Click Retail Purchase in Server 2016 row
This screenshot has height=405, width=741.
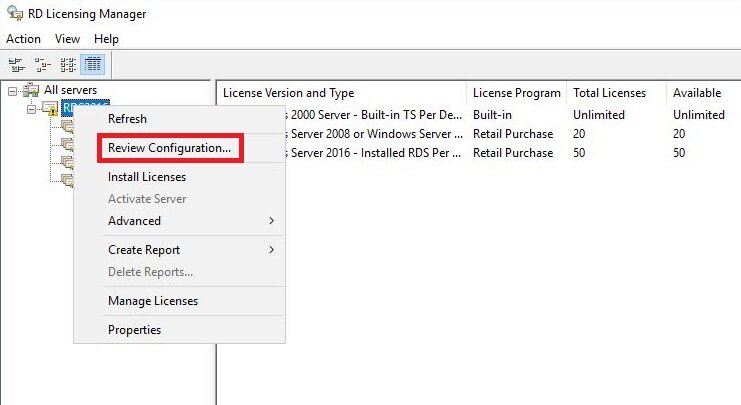point(513,153)
